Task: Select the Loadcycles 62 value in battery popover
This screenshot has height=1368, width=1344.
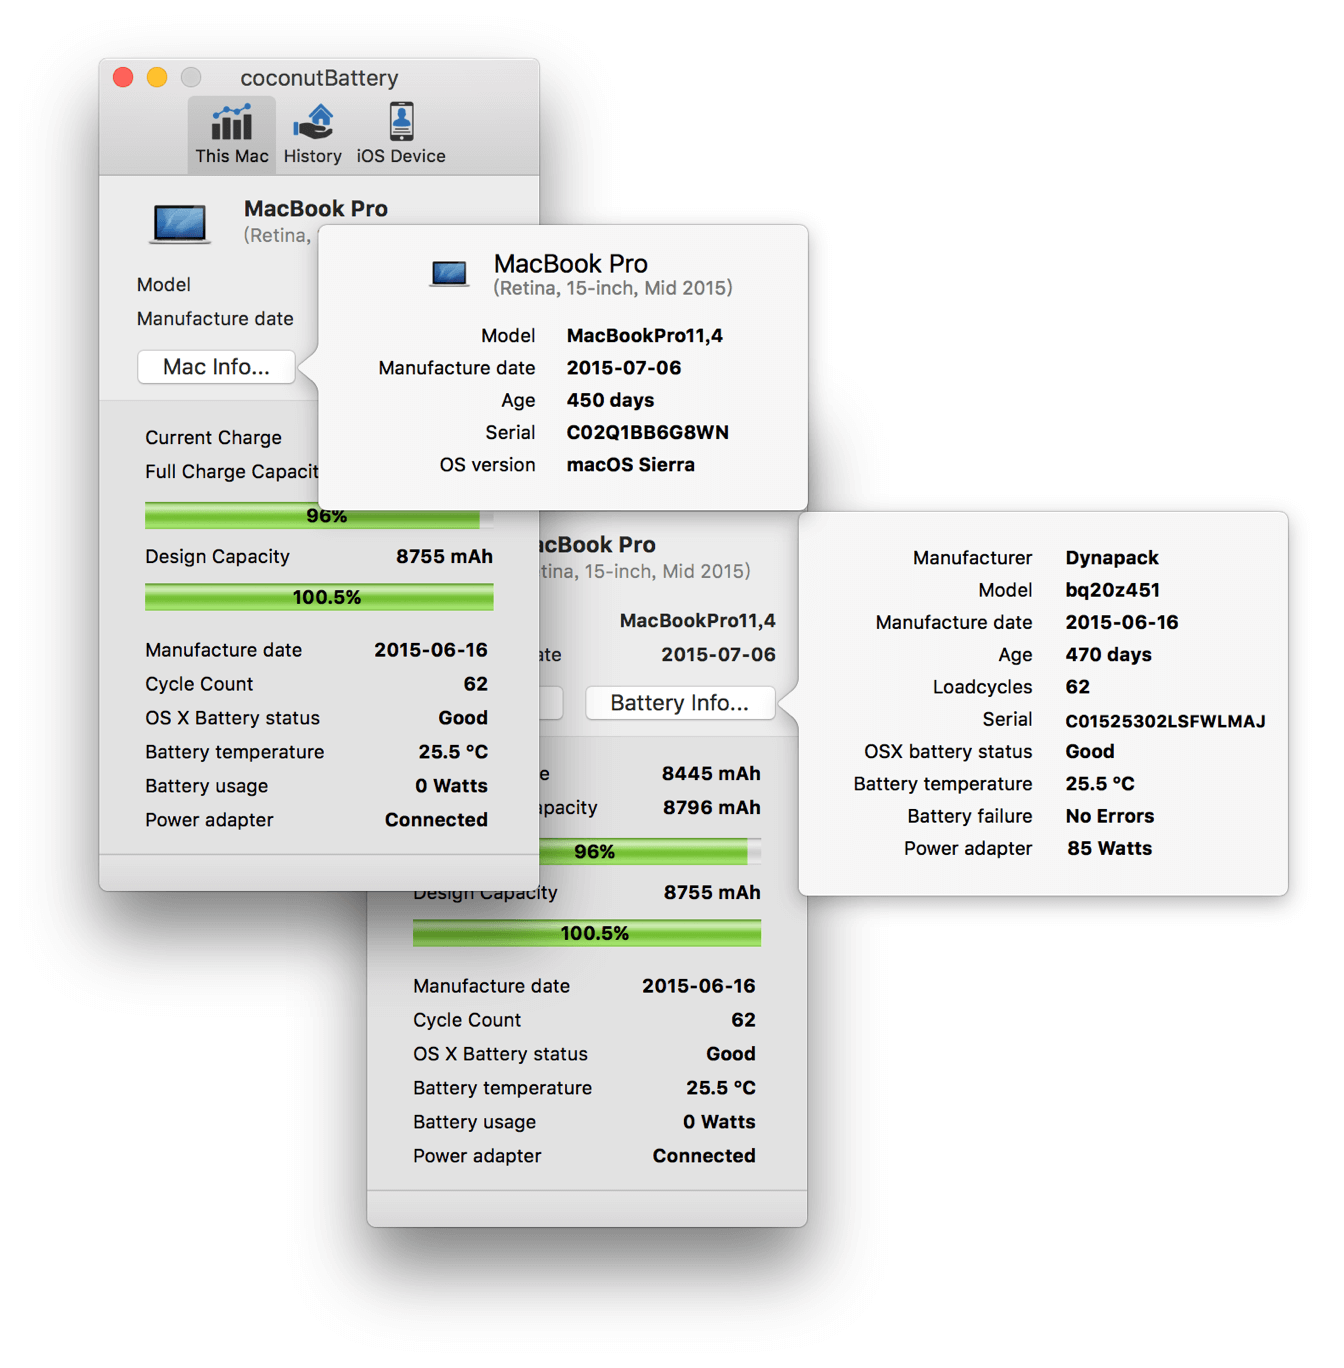Action: point(1077,687)
